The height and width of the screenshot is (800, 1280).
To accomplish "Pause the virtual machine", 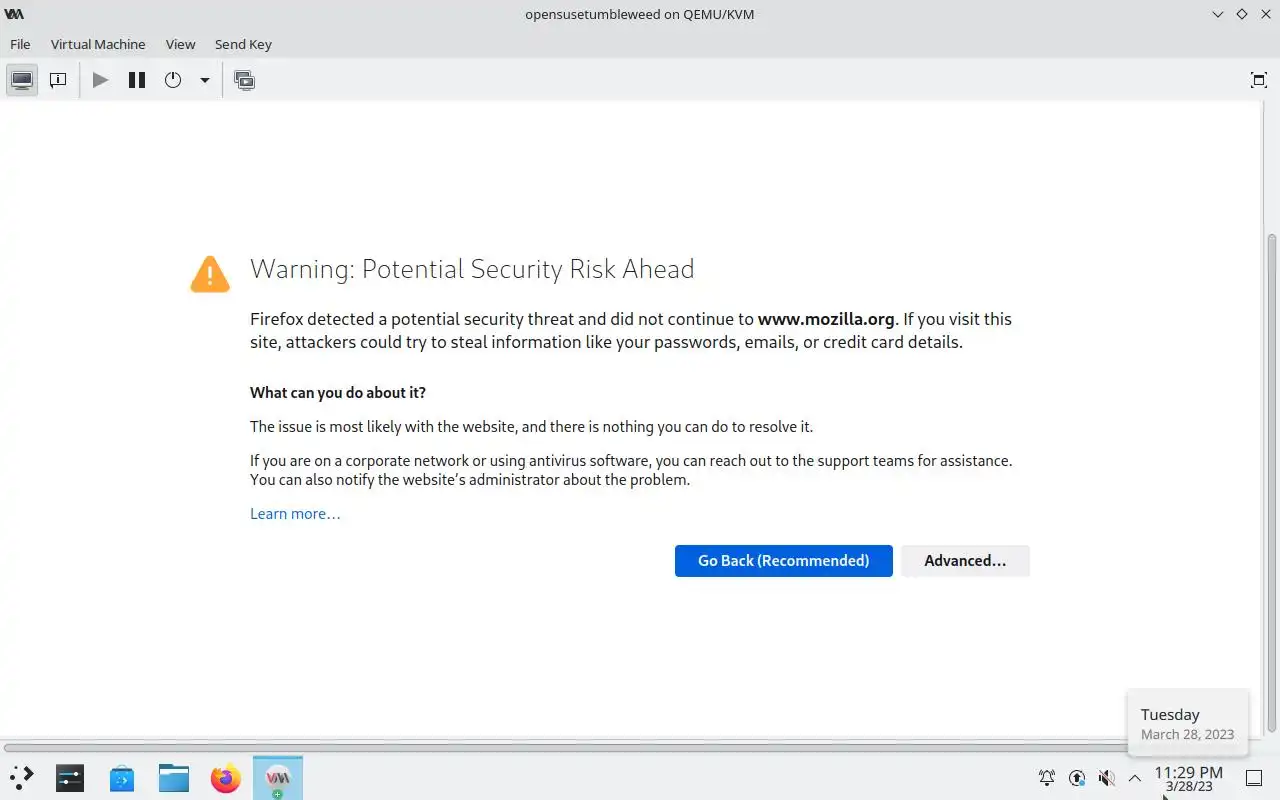I will [x=137, y=80].
